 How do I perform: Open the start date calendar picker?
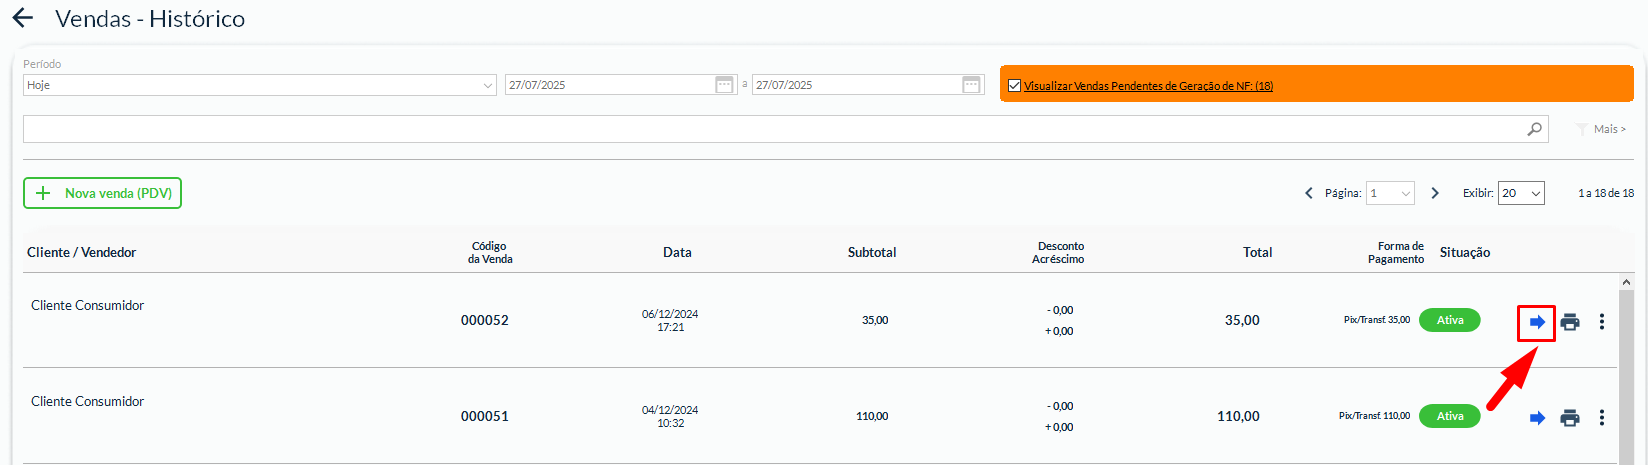(724, 85)
